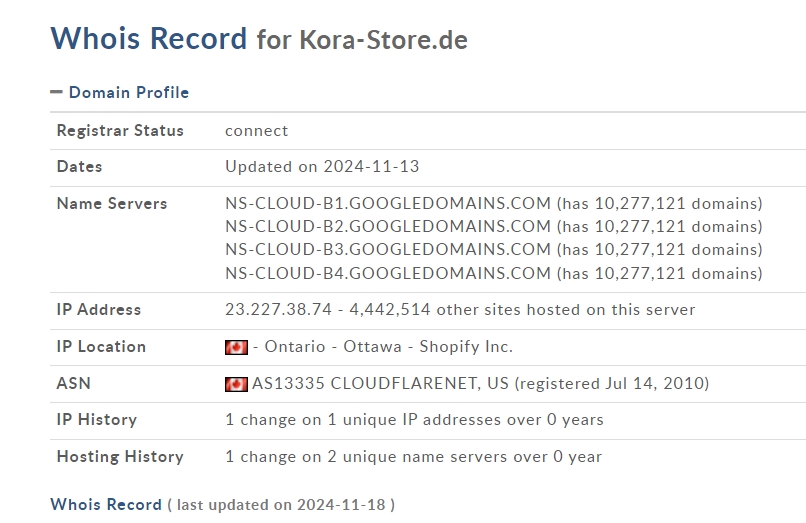
Task: Open Hosting History name server changes
Action: [x=414, y=457]
